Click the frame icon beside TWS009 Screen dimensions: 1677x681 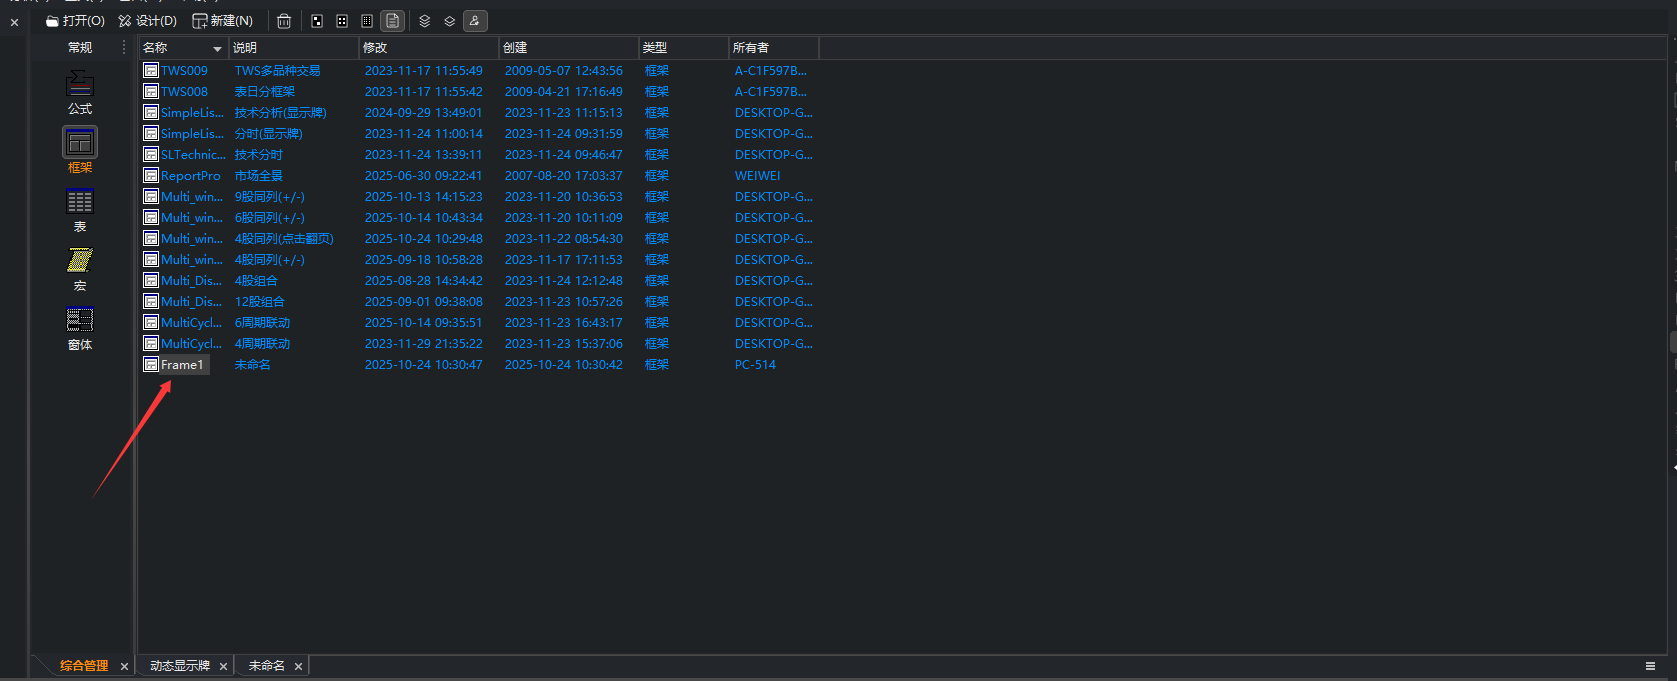pos(151,70)
